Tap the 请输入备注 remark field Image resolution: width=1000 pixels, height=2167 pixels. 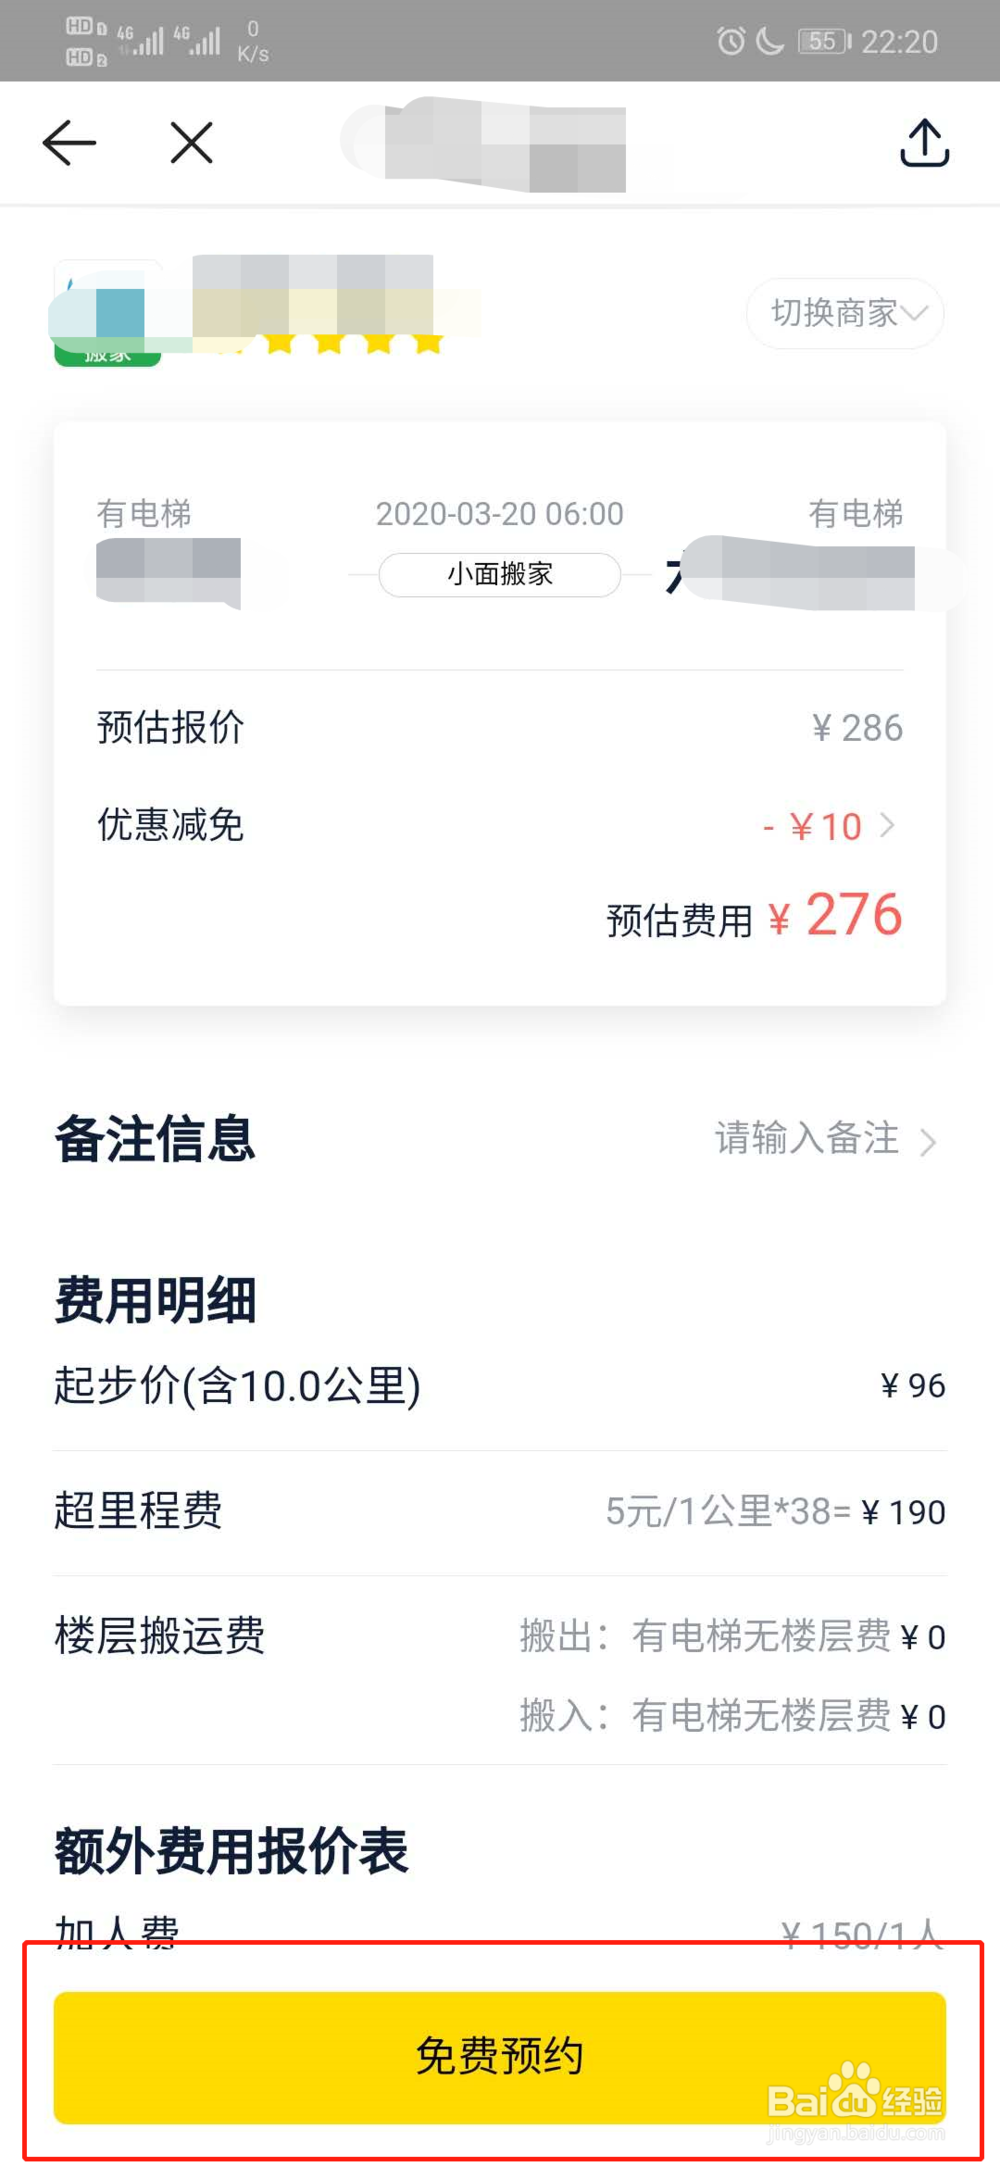[x=806, y=1138]
